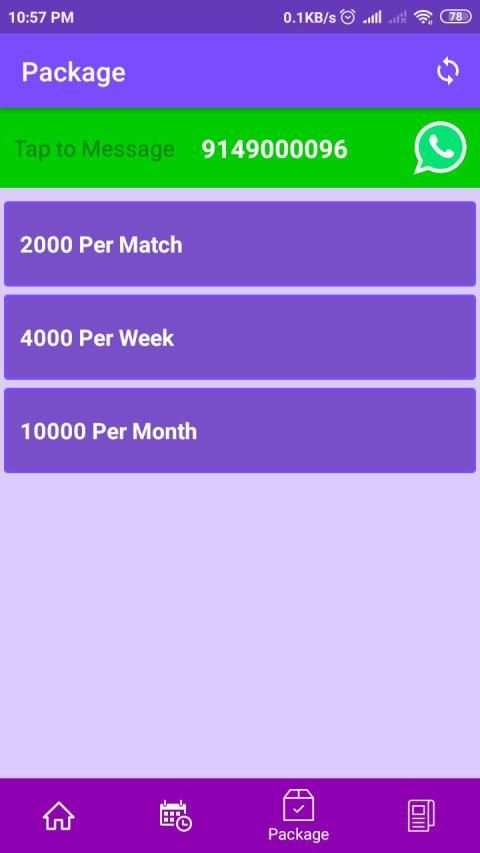
Task: Select the Package box icon
Action: coord(298,806)
